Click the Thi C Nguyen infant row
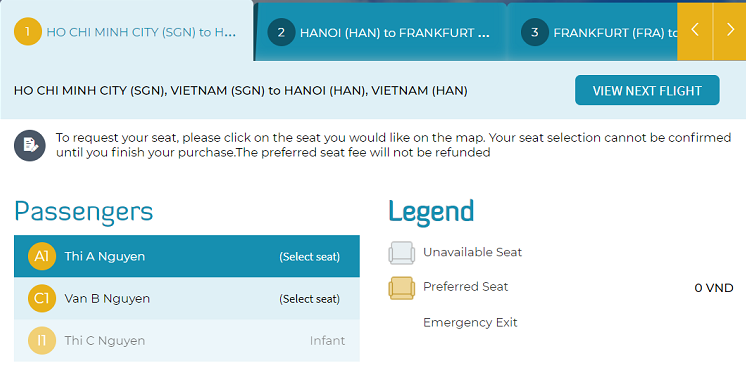746x373 pixels. pos(187,341)
